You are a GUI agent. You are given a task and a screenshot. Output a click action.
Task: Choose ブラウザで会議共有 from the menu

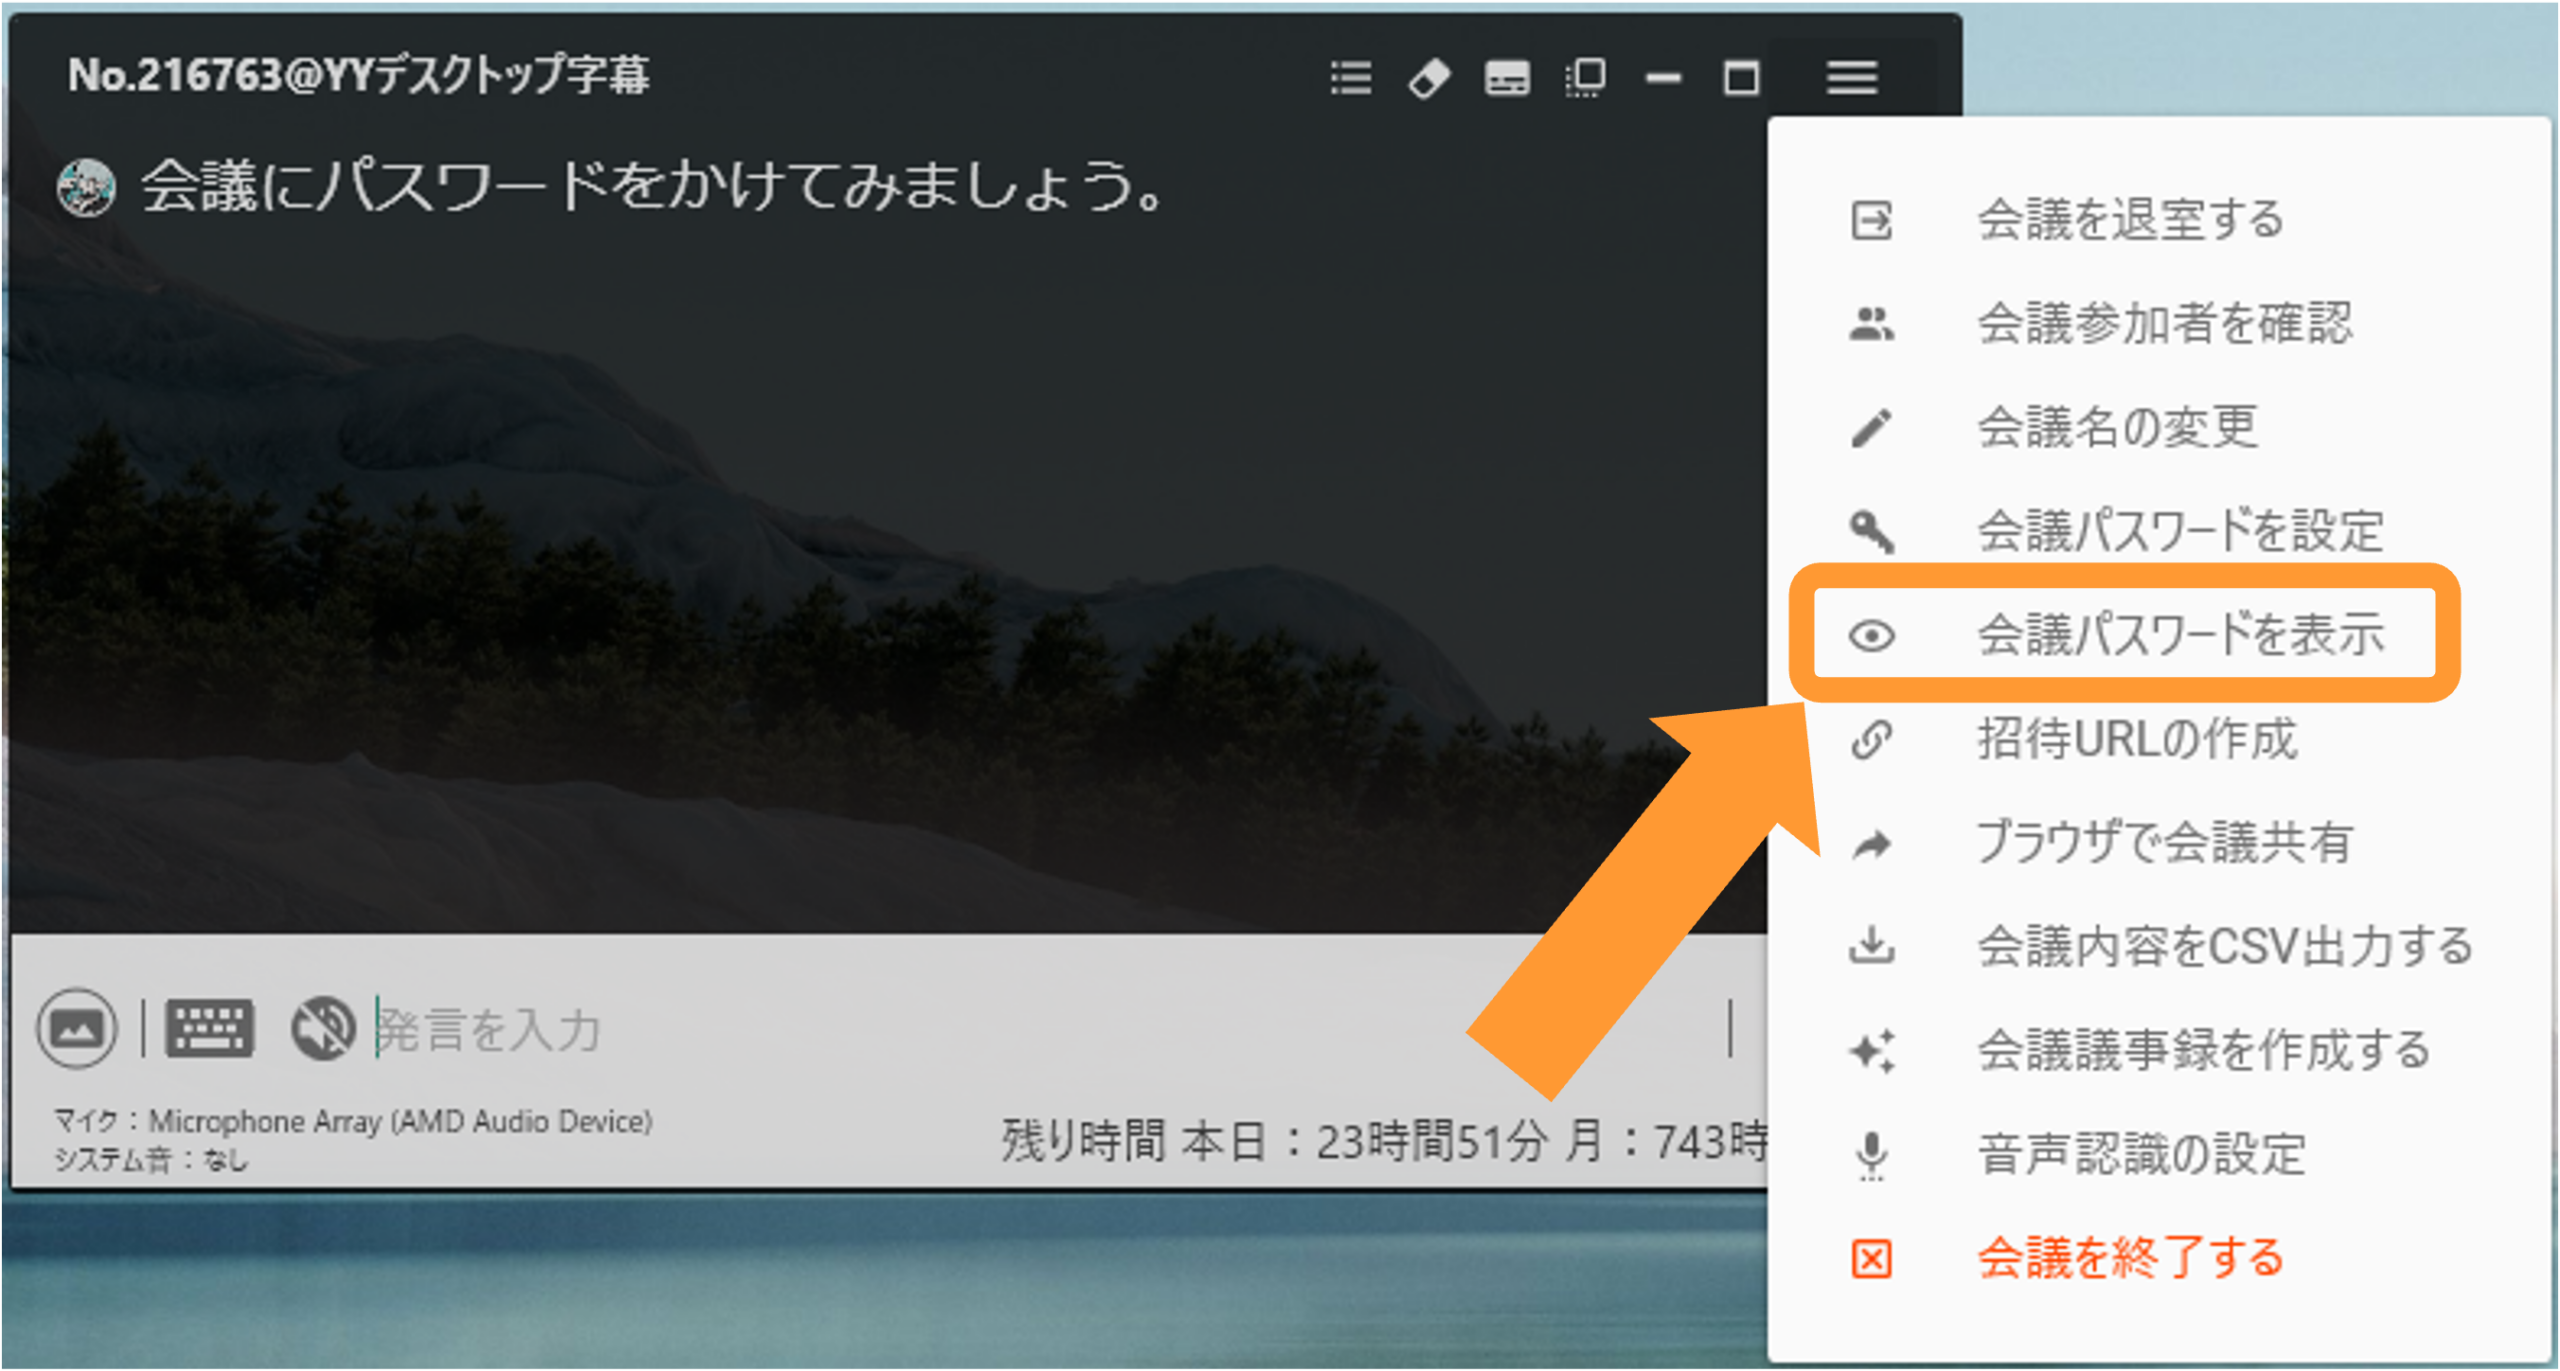(x=2160, y=843)
